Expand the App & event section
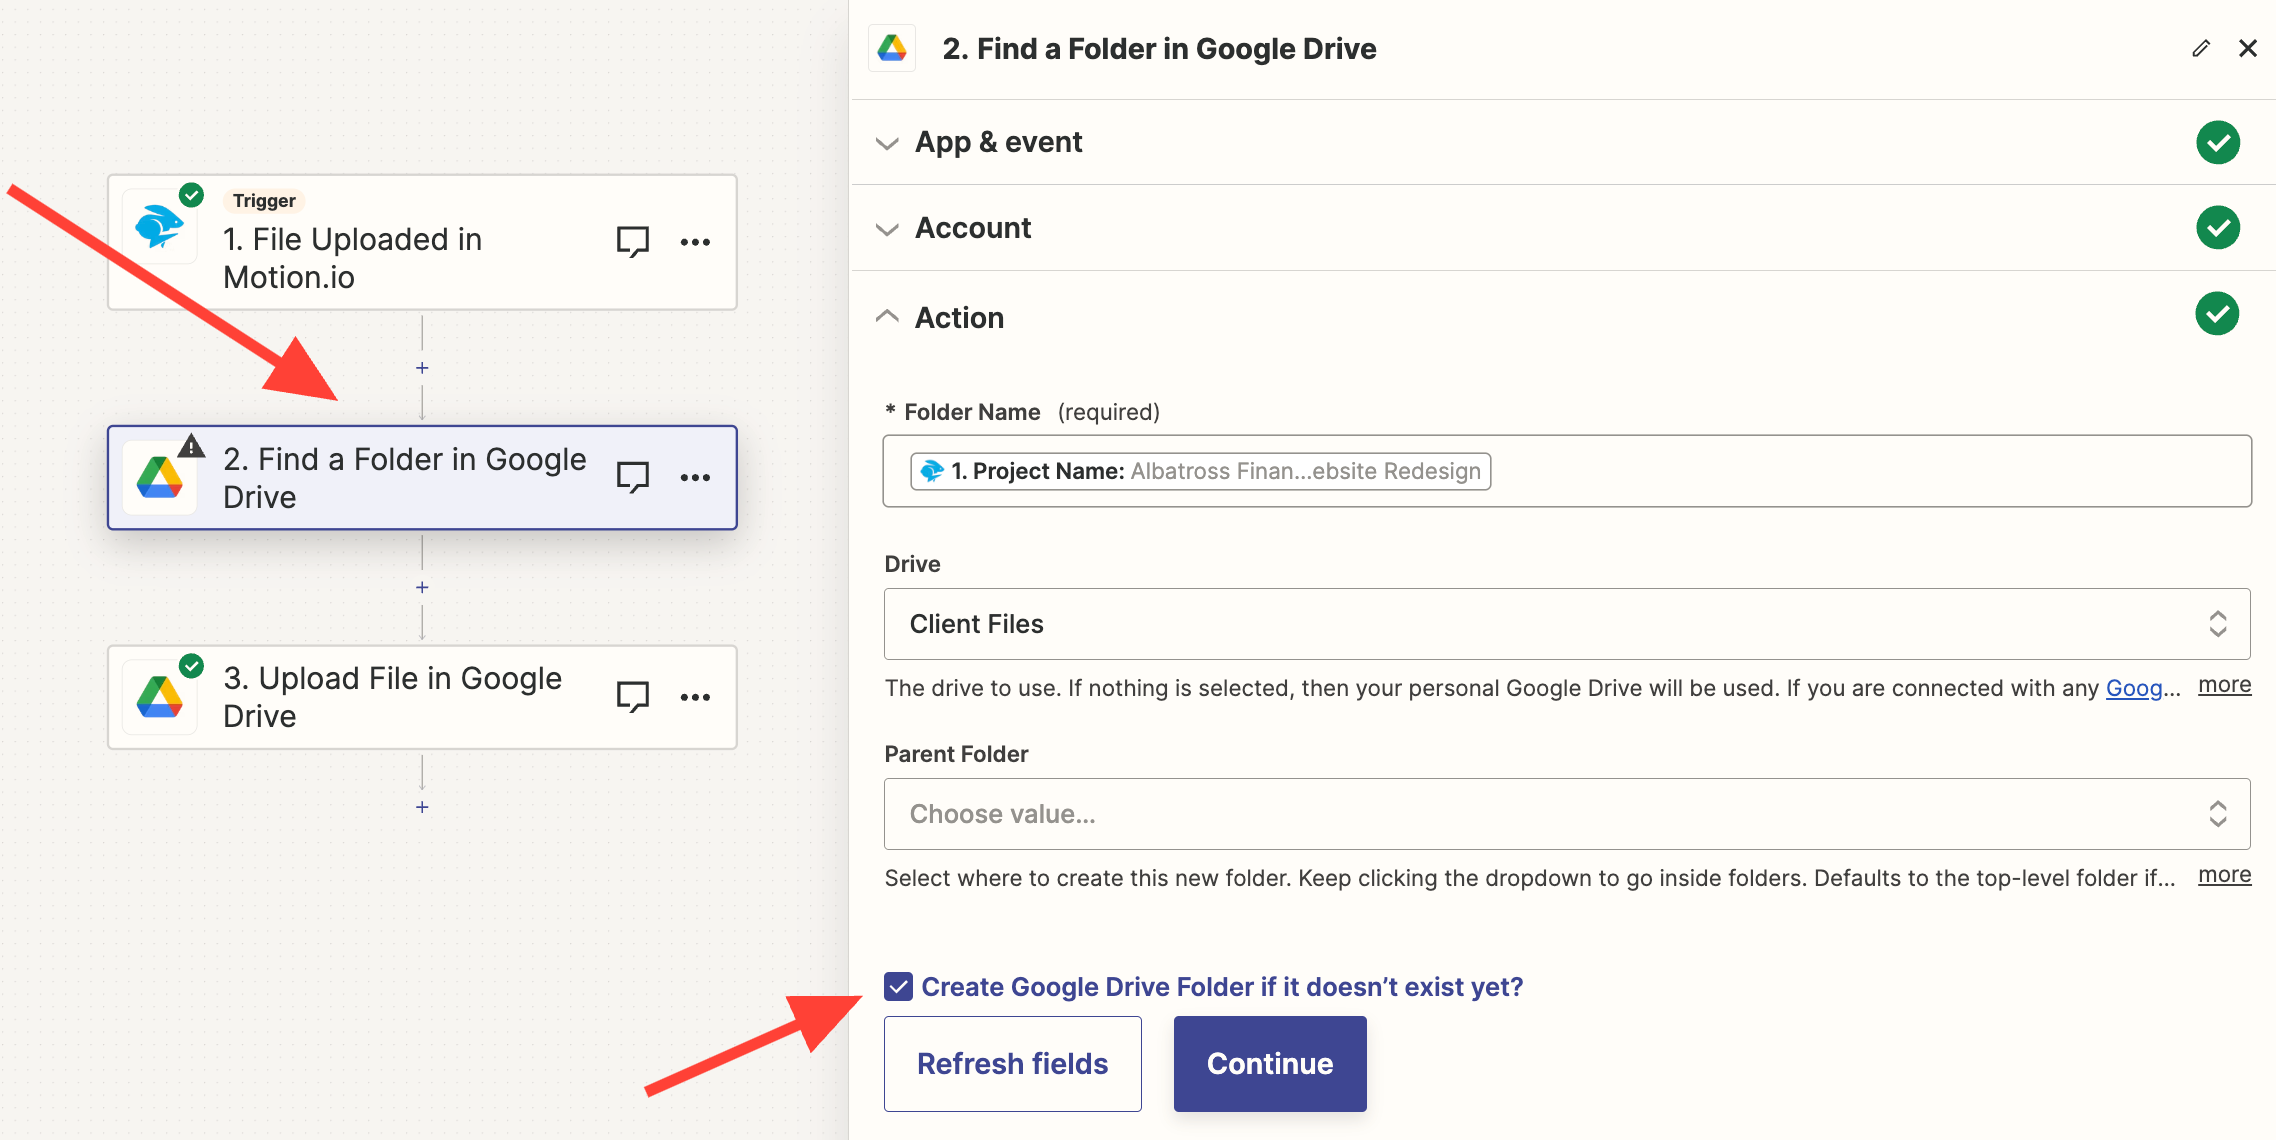Image resolution: width=2276 pixels, height=1140 pixels. tap(998, 142)
